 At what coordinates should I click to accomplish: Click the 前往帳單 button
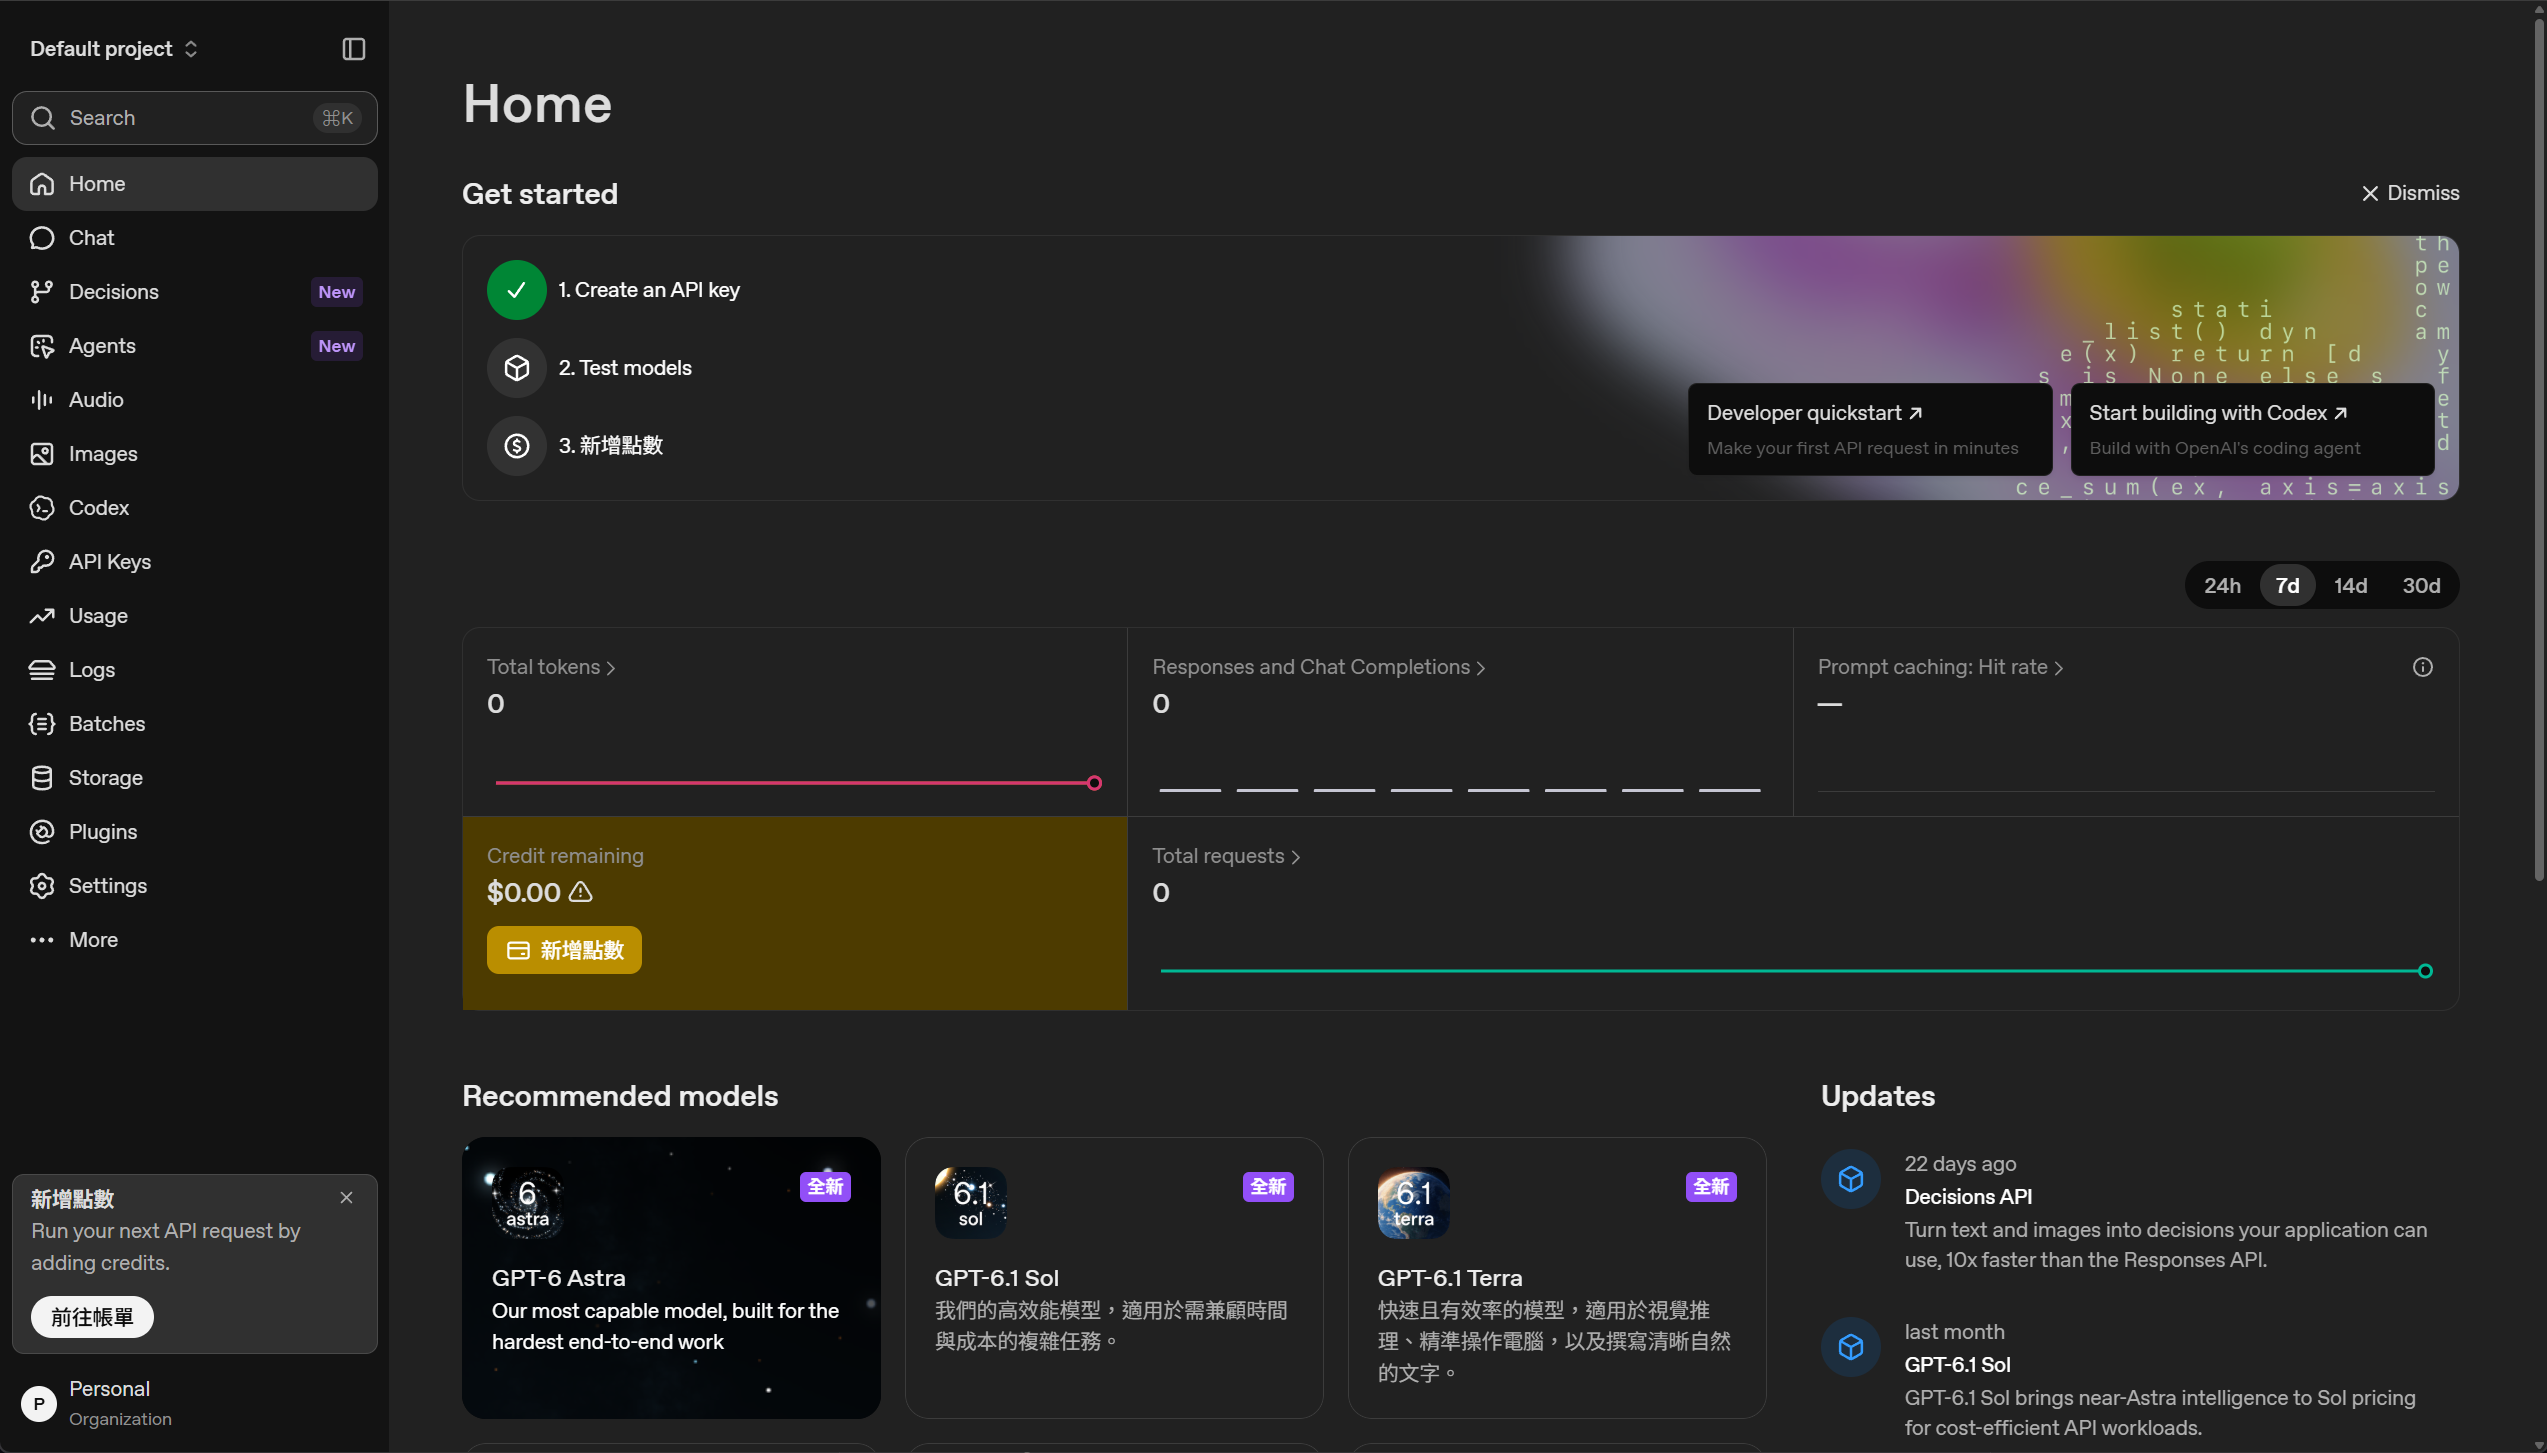pyautogui.click(x=92, y=1317)
